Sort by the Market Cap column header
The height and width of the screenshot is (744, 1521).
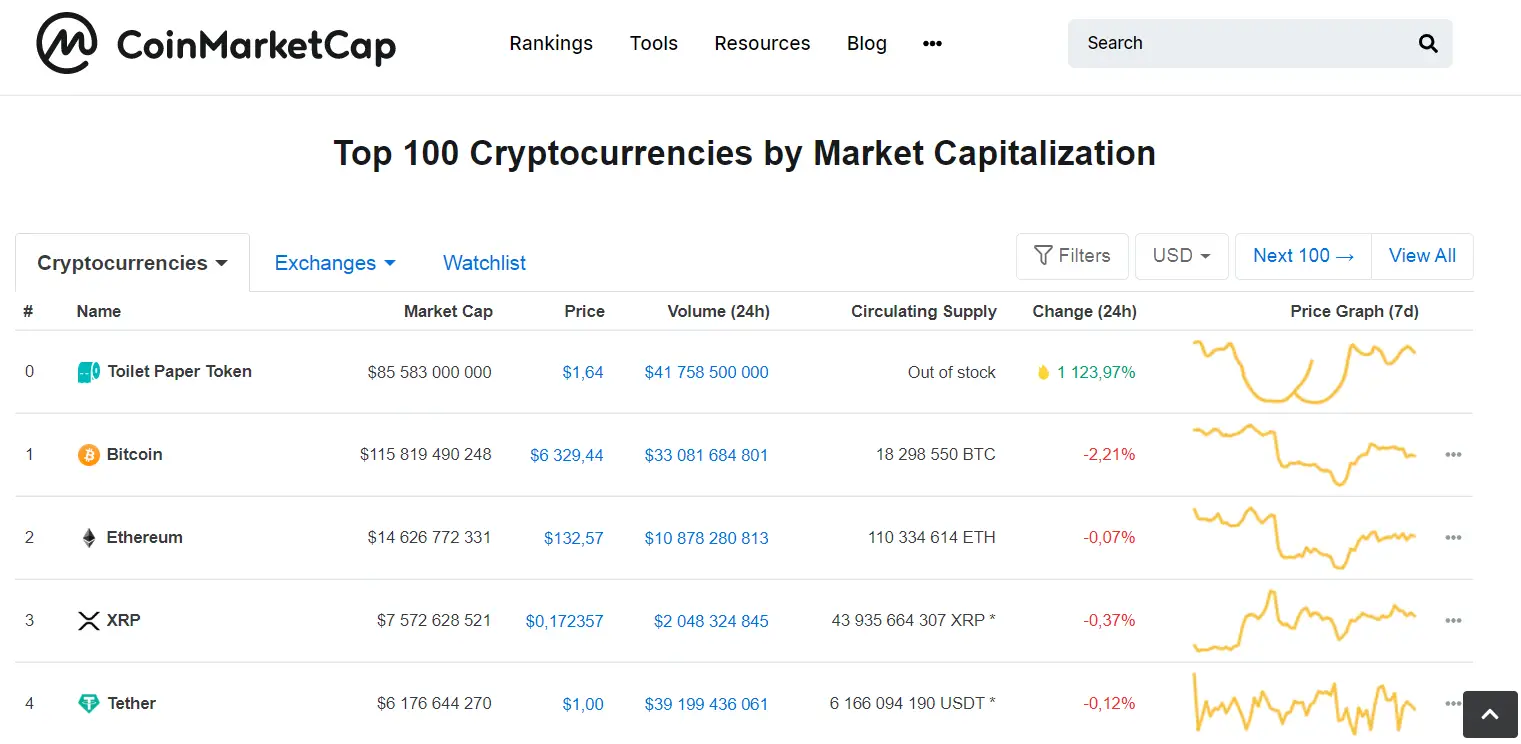coord(448,311)
